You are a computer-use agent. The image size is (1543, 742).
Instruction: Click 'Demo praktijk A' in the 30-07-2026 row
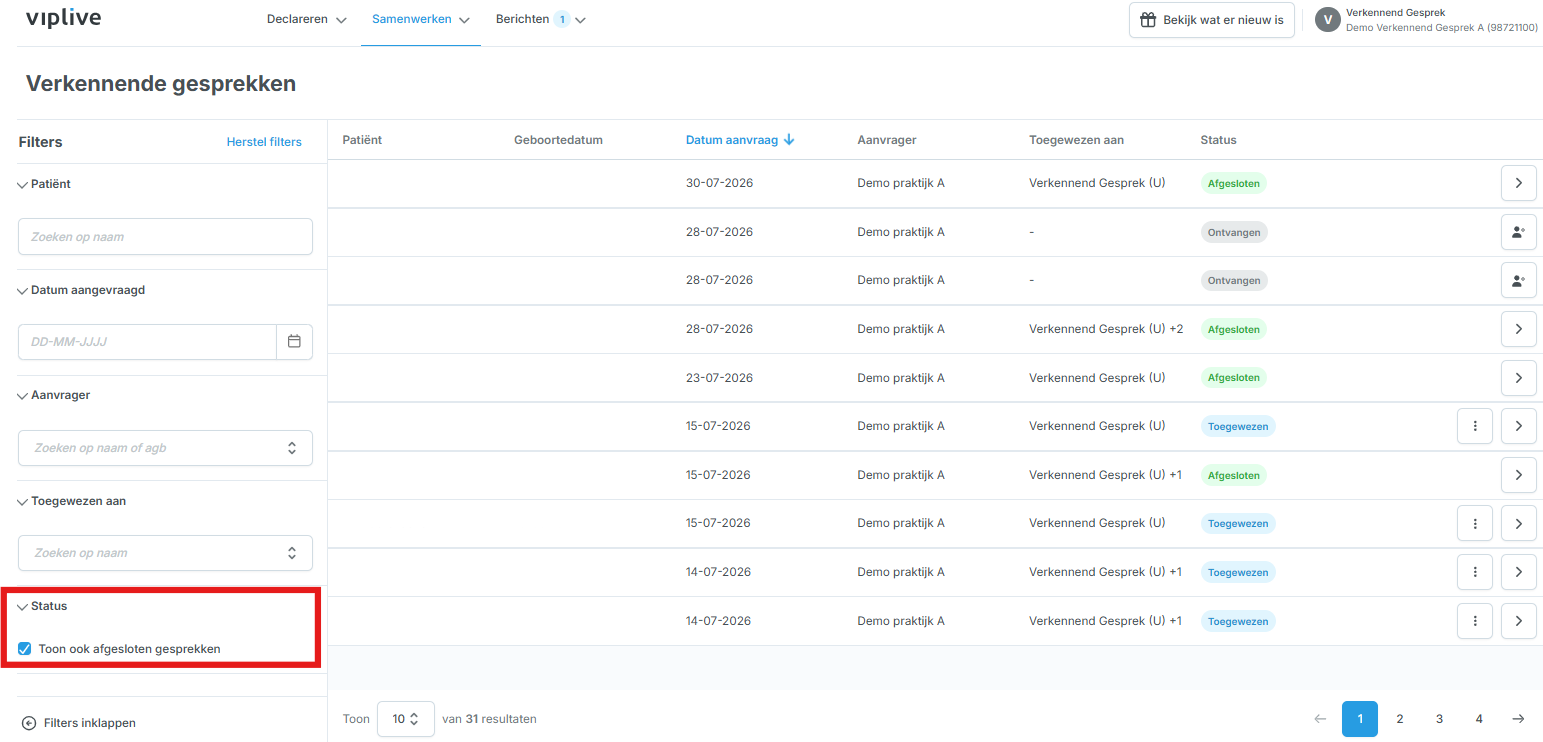[x=901, y=183]
